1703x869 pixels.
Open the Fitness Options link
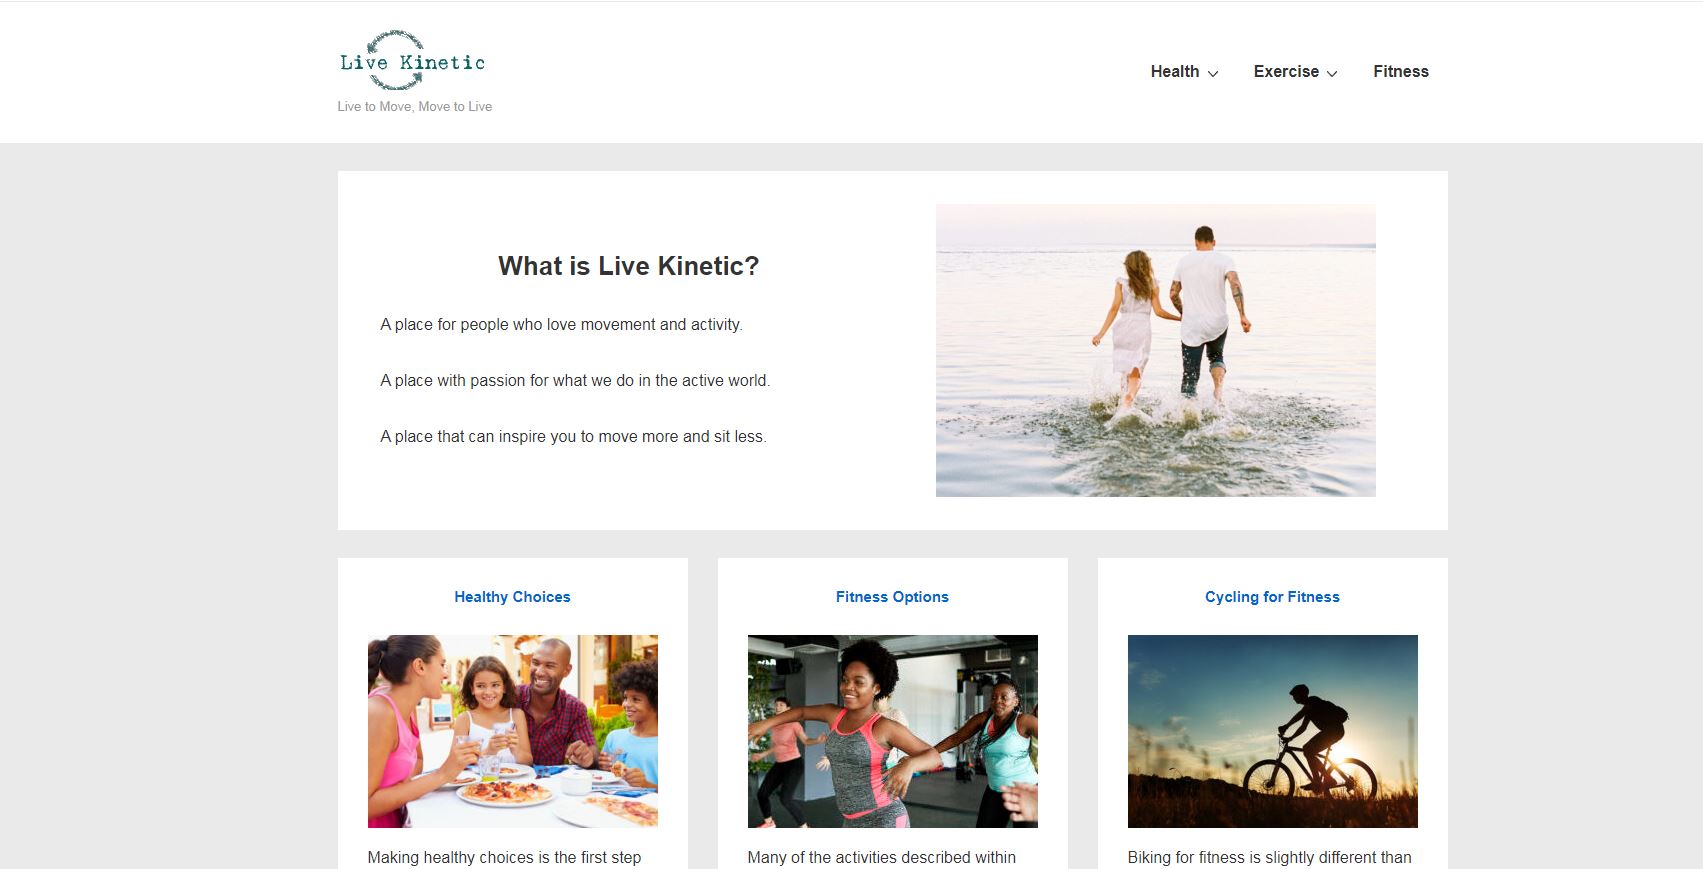tap(892, 597)
